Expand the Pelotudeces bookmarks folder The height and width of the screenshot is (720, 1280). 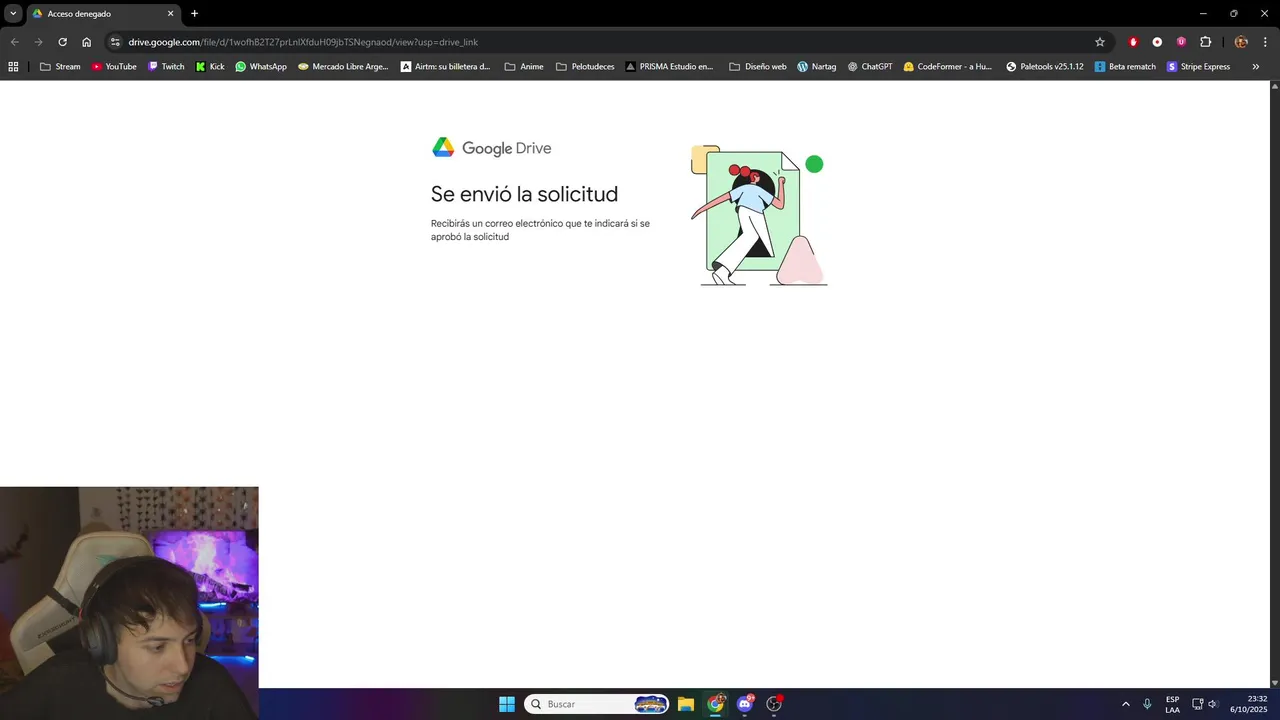[585, 66]
